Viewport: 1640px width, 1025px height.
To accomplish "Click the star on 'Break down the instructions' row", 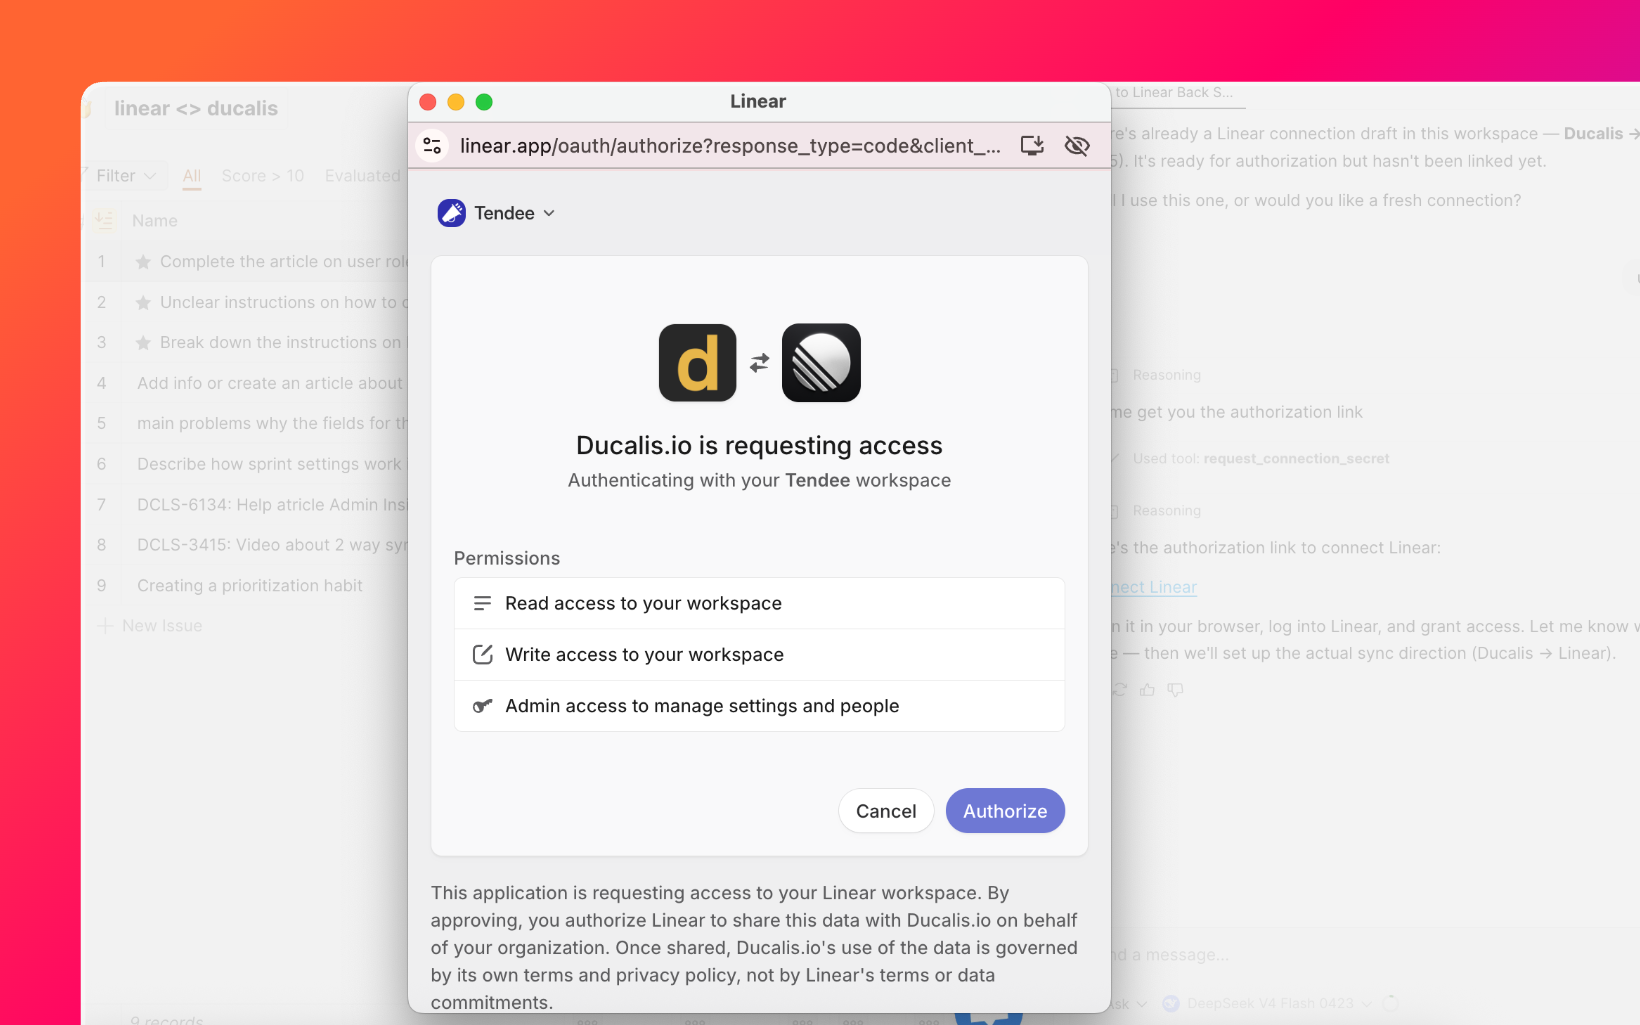I will [x=143, y=343].
